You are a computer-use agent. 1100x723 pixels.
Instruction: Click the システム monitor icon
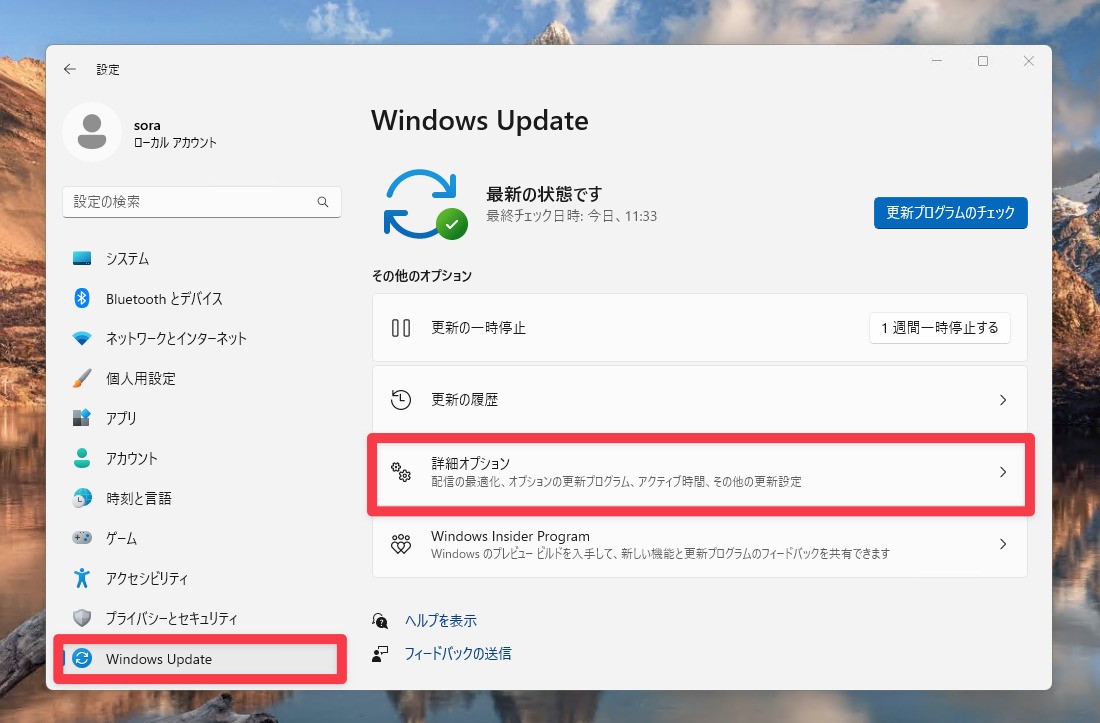[x=82, y=258]
